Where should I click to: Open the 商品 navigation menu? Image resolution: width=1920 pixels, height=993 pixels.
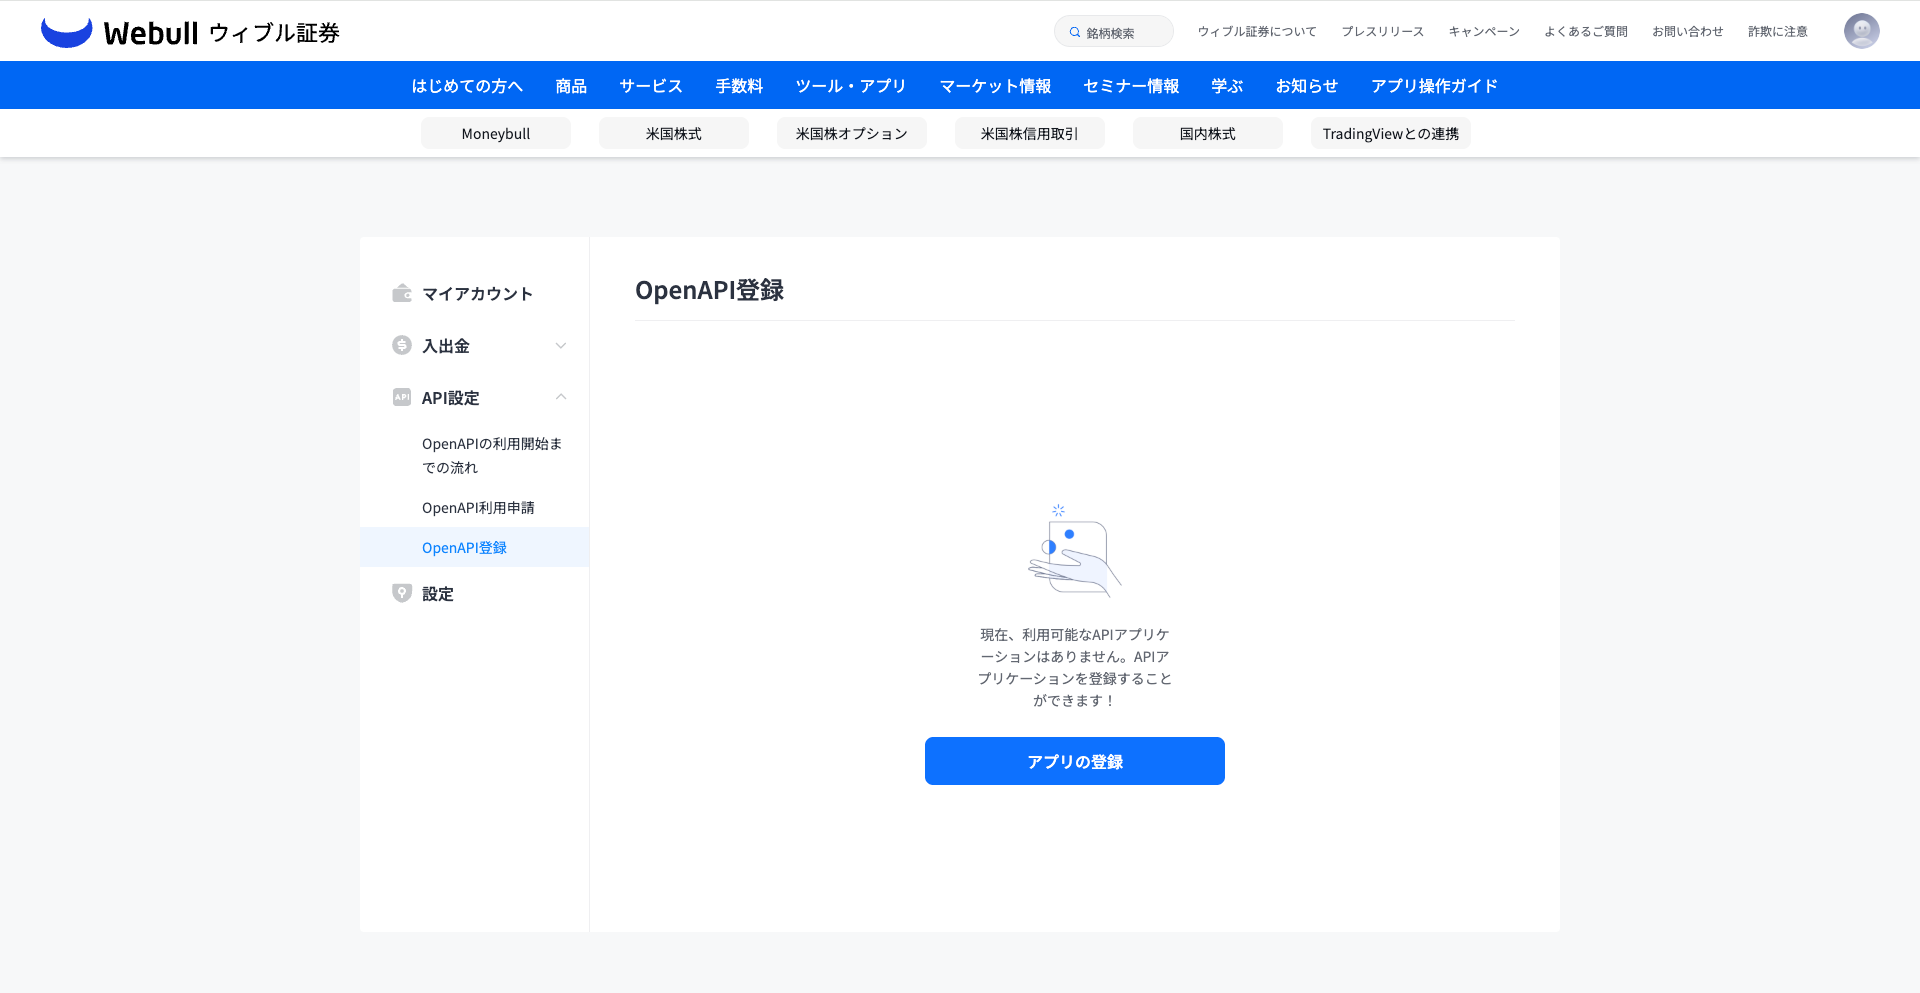click(571, 86)
